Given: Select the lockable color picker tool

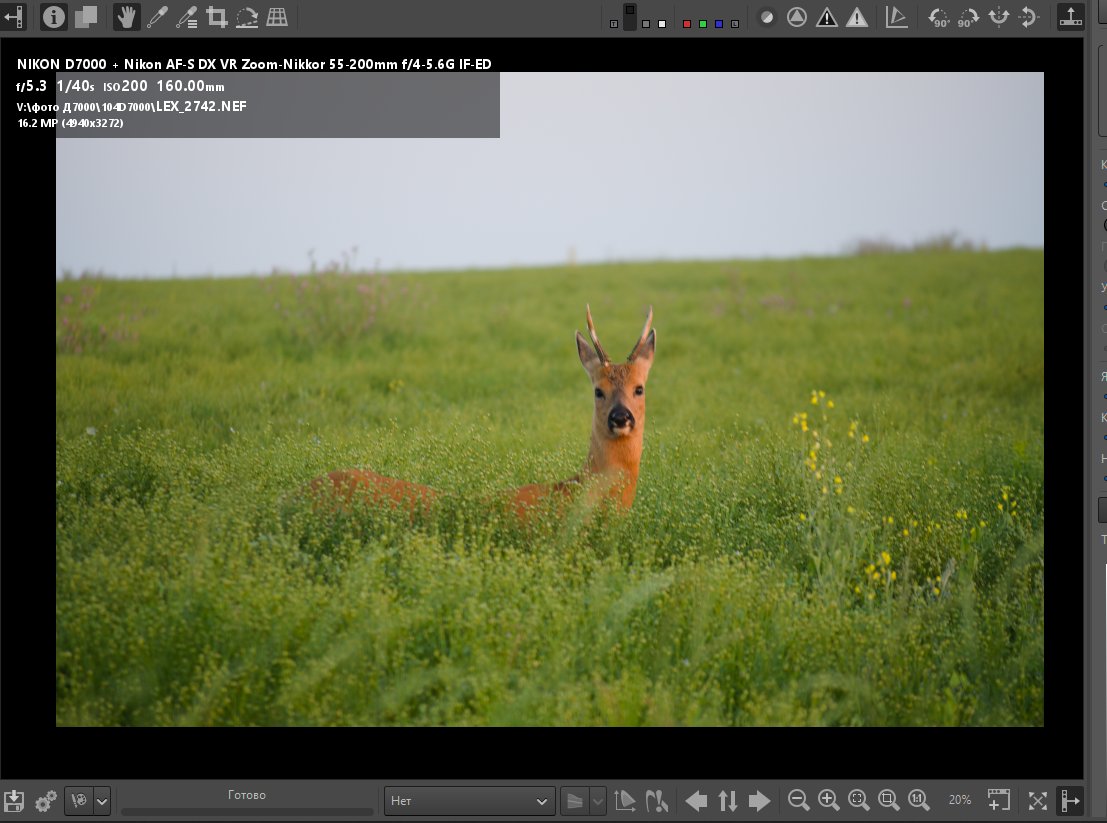Looking at the screenshot, I should [186, 17].
